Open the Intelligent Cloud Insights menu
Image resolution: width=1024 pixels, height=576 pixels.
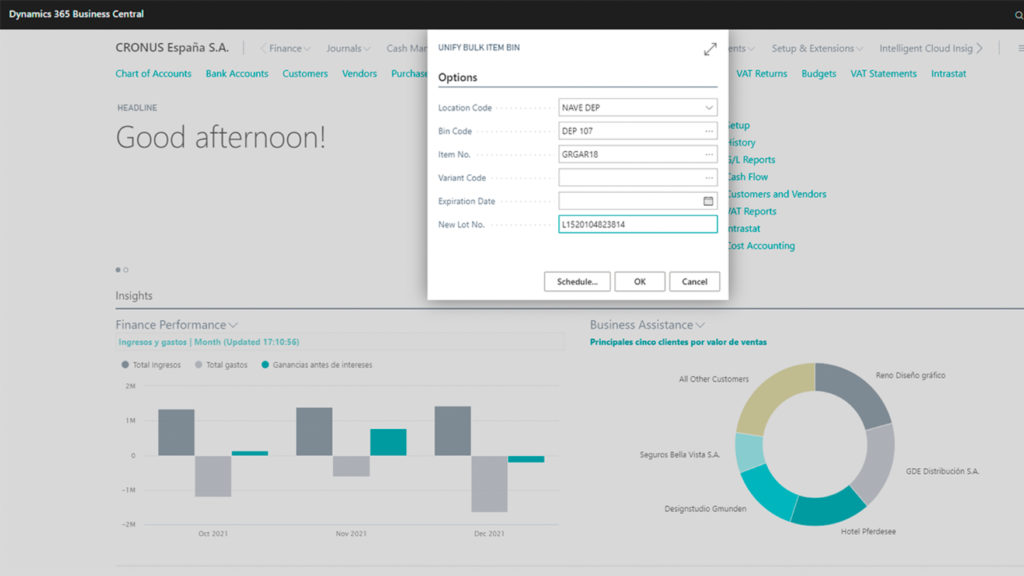coord(925,48)
